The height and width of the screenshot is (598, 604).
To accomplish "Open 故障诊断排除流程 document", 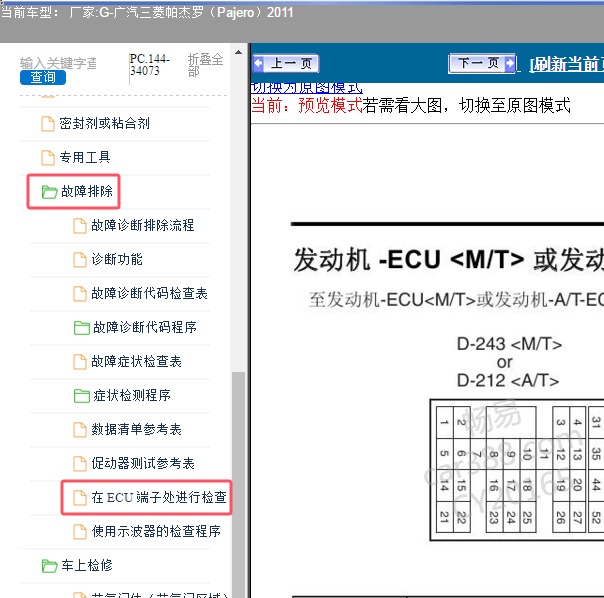I will [x=143, y=225].
